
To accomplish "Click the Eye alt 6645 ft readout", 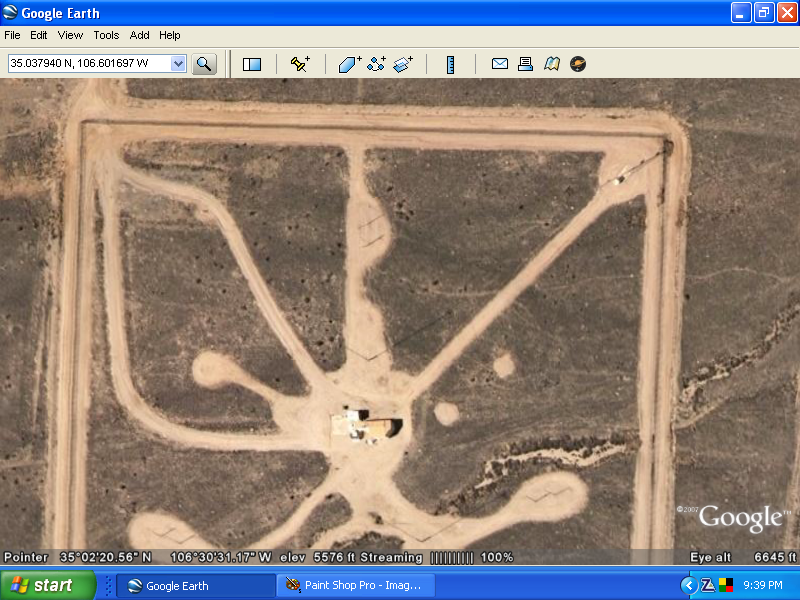I will (x=742, y=557).
